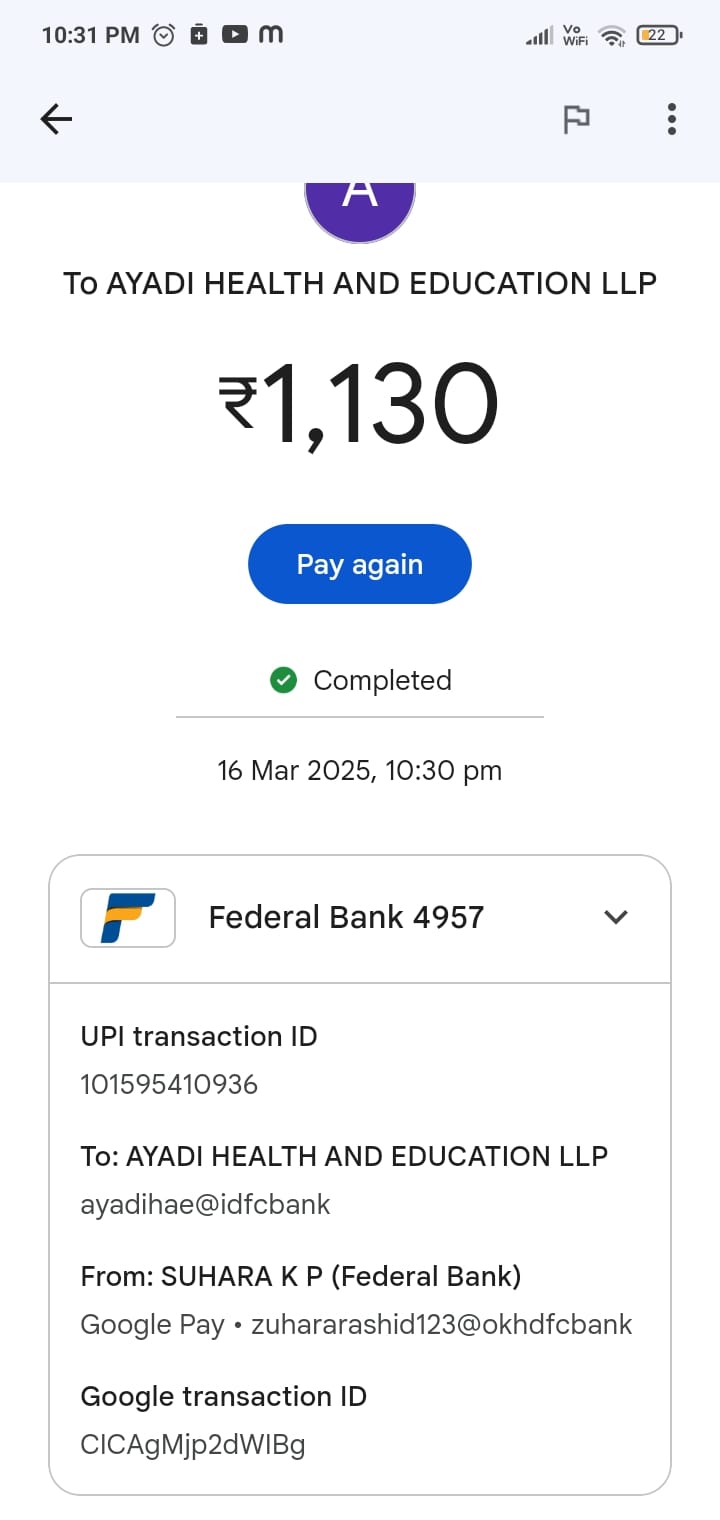Tap the Google transaction ID value
The width and height of the screenshot is (720, 1520).
(192, 1444)
